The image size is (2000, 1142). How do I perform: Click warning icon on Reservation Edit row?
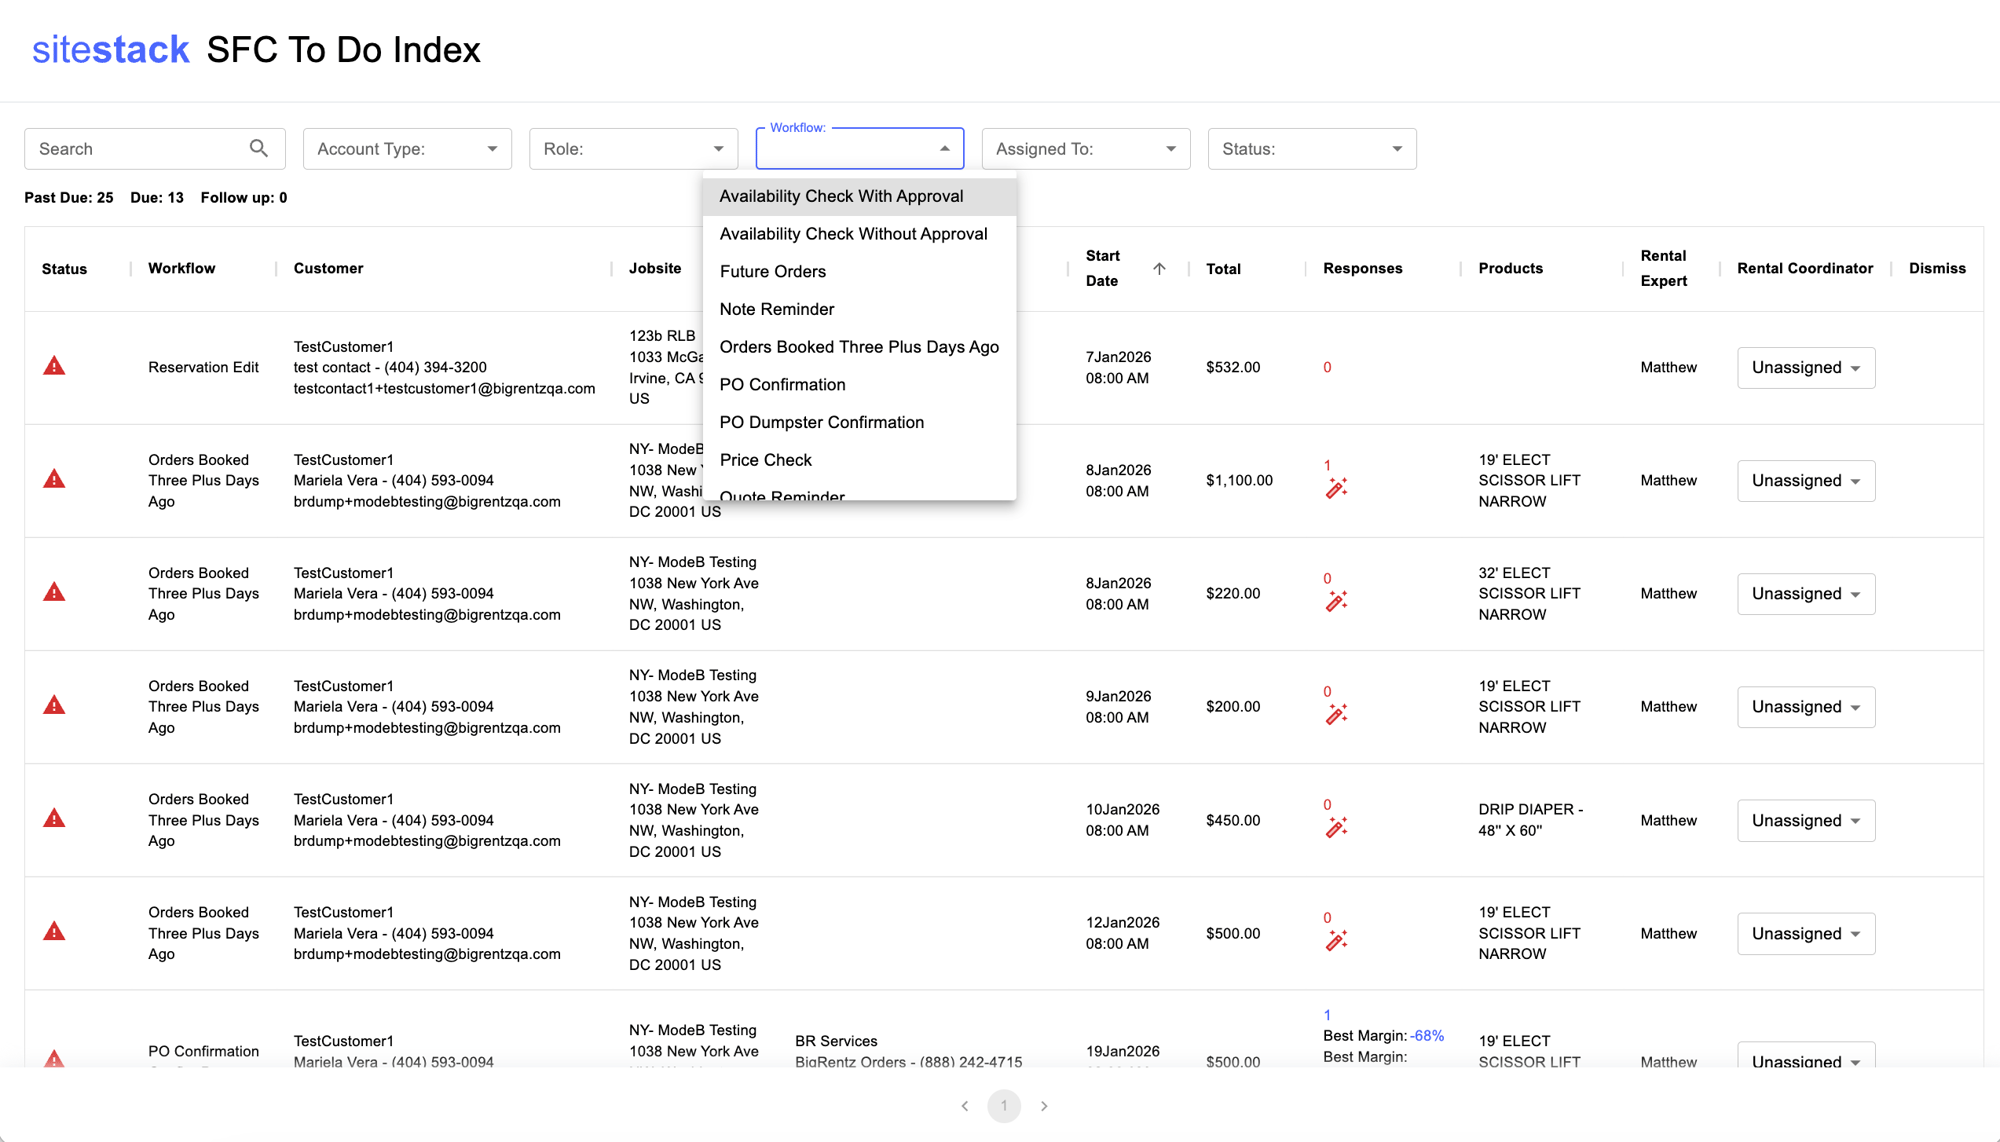coord(54,366)
